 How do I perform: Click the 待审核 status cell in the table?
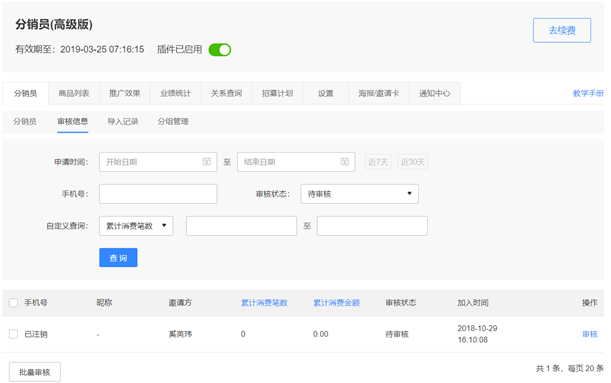tap(397, 334)
